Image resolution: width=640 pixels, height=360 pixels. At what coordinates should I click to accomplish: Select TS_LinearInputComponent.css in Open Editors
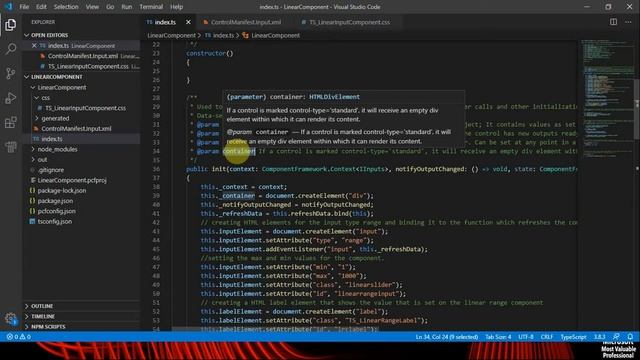(x=88, y=66)
